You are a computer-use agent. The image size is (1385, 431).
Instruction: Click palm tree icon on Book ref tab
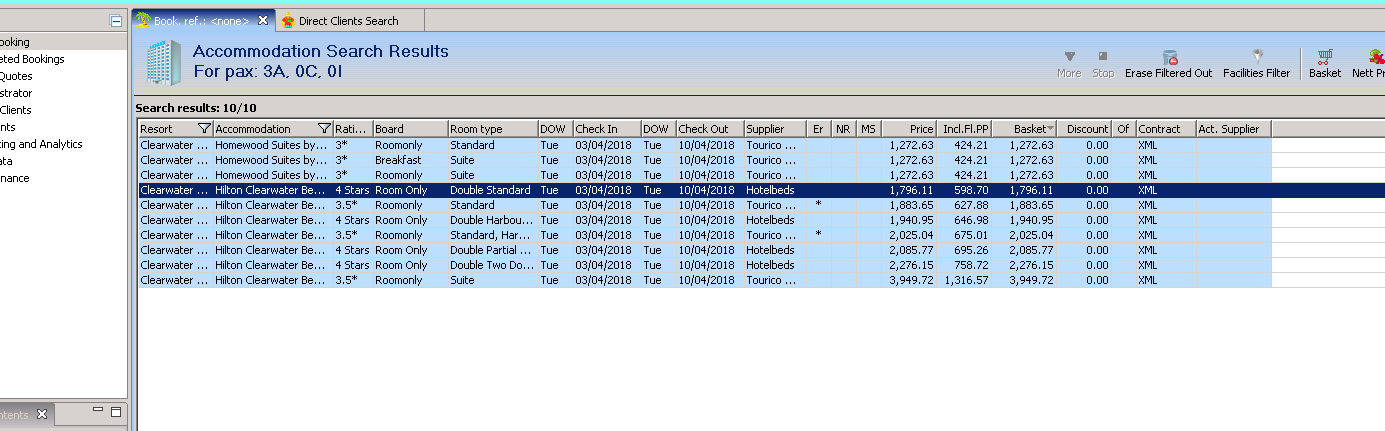click(143, 20)
